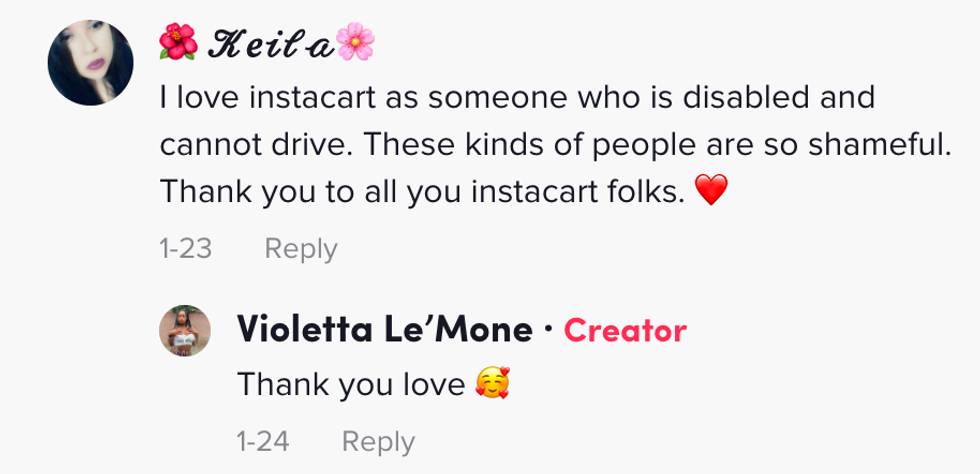
Task: Click the word "disabled" in Keila's comment
Action: coord(744,97)
